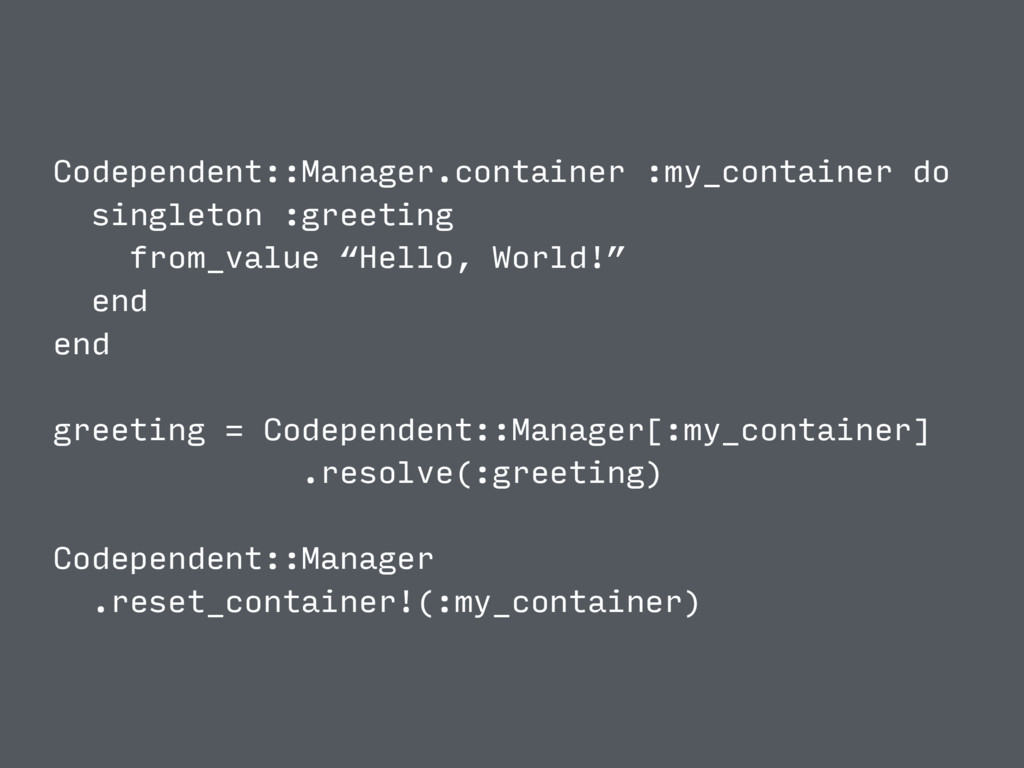The image size is (1024, 768).
Task: Click the singleton keyword
Action: 177,217
